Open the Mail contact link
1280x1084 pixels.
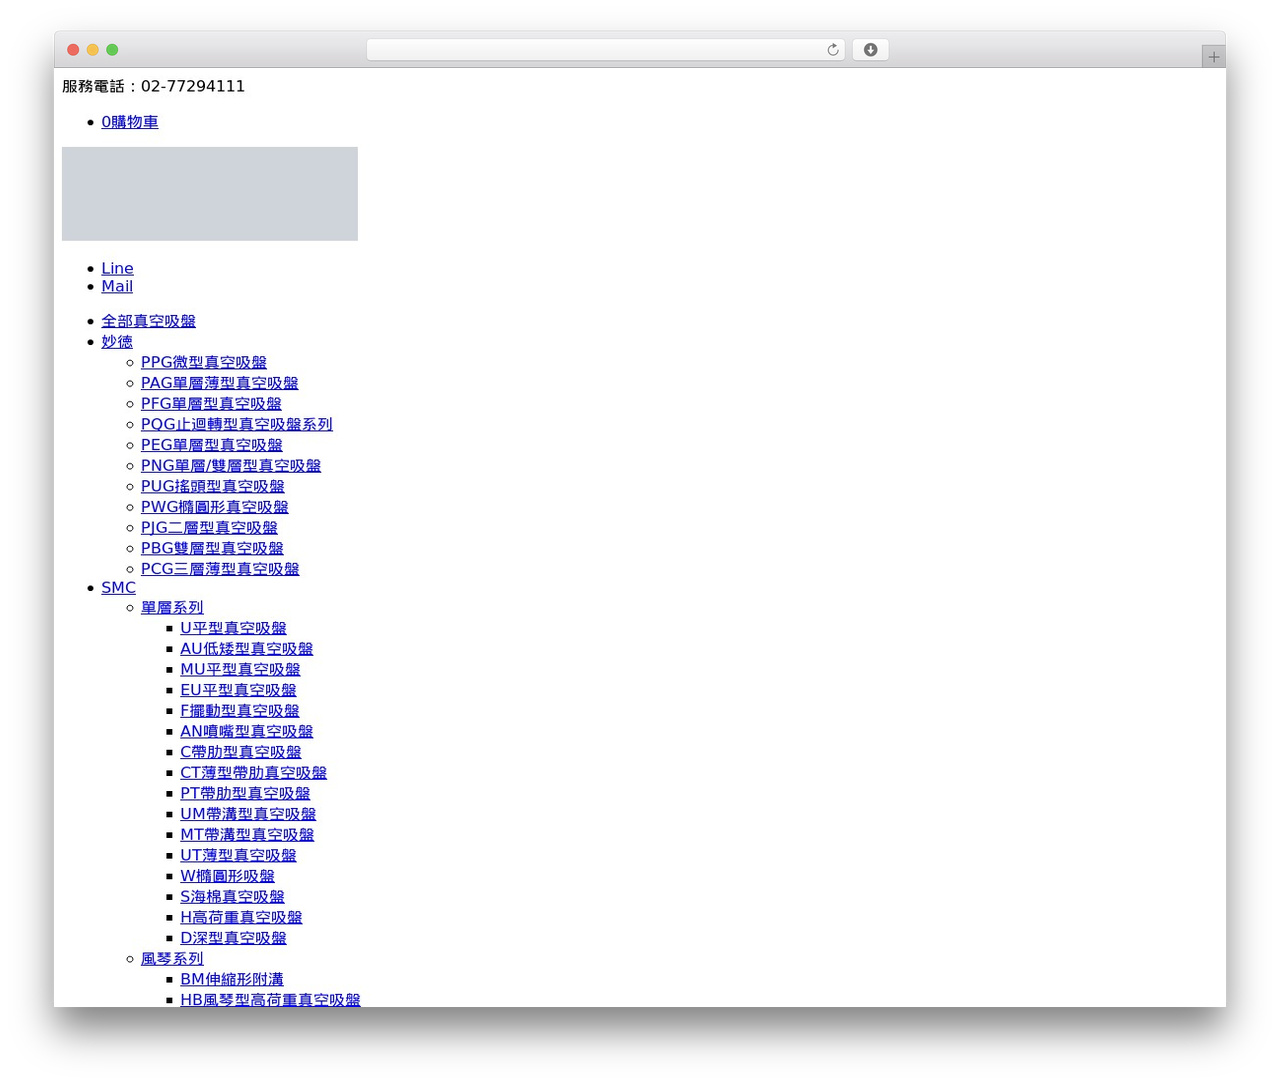[x=117, y=286]
